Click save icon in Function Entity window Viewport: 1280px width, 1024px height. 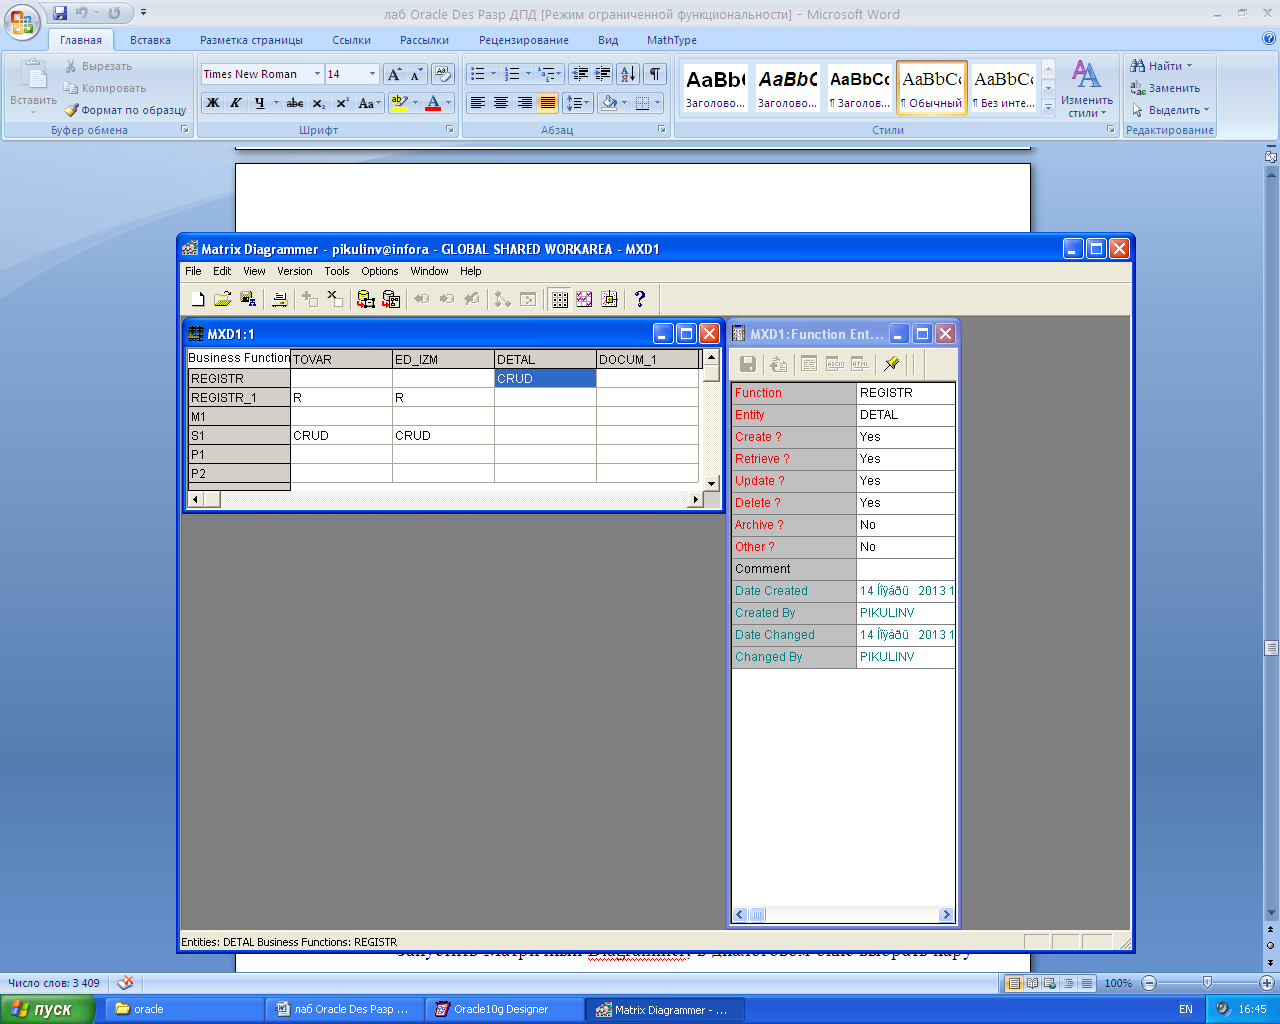[x=747, y=364]
